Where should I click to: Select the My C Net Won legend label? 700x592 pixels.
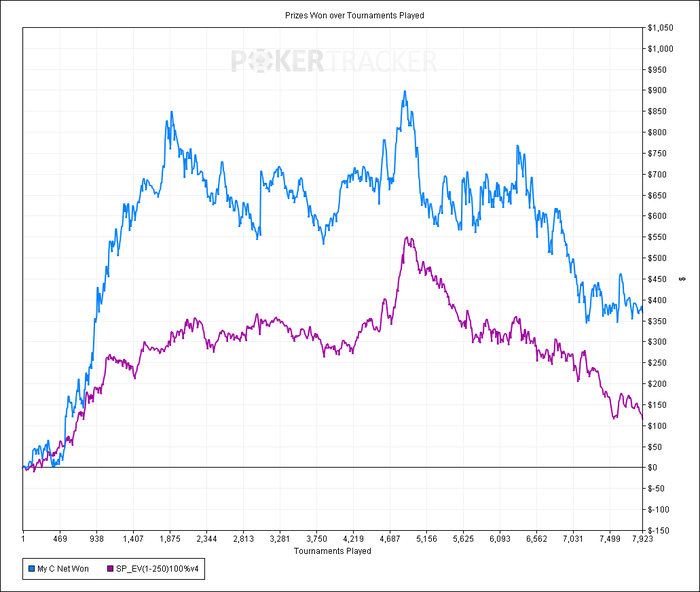coord(63,569)
